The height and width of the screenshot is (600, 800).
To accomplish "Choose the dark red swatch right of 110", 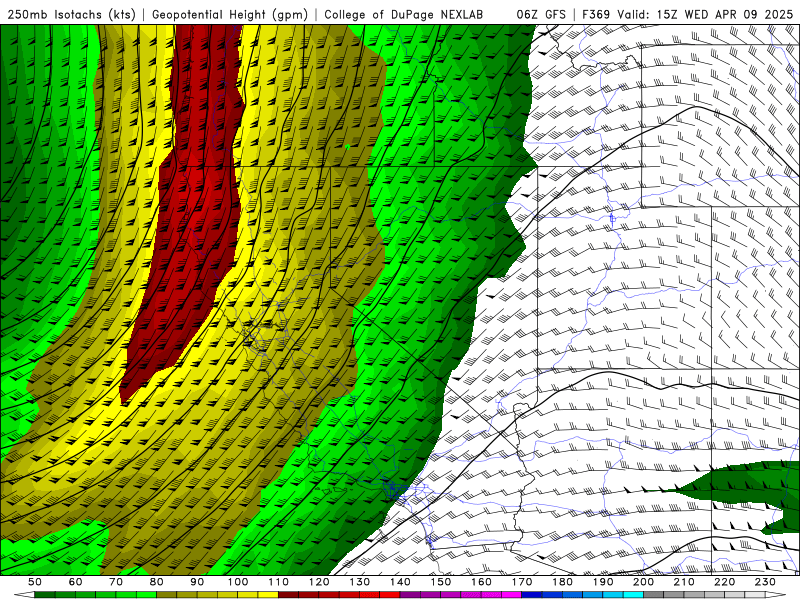I will click(x=288, y=595).
